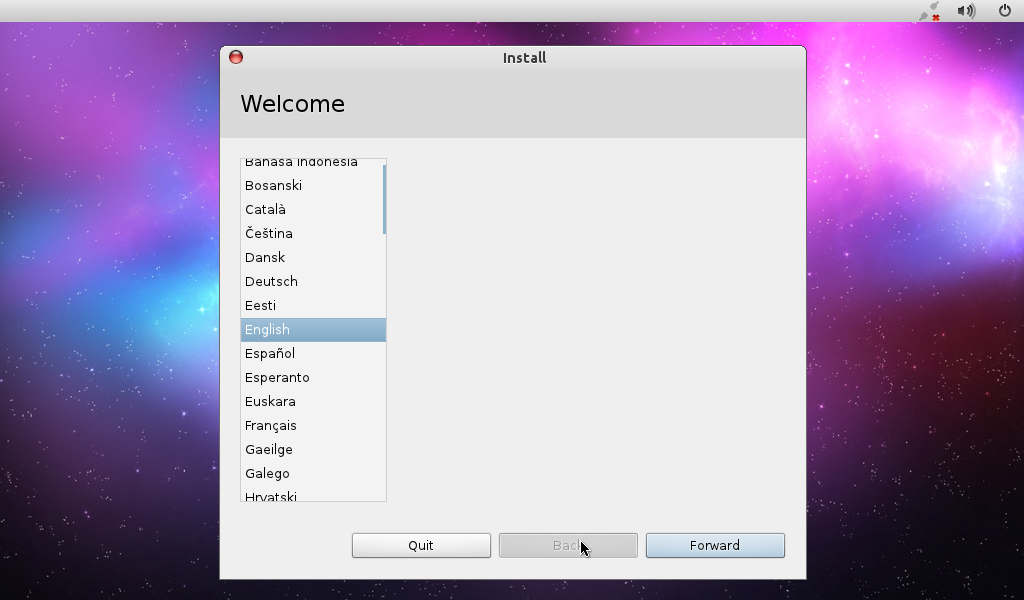This screenshot has height=600, width=1024.
Task: Open the power menu icon
Action: [x=1005, y=11]
